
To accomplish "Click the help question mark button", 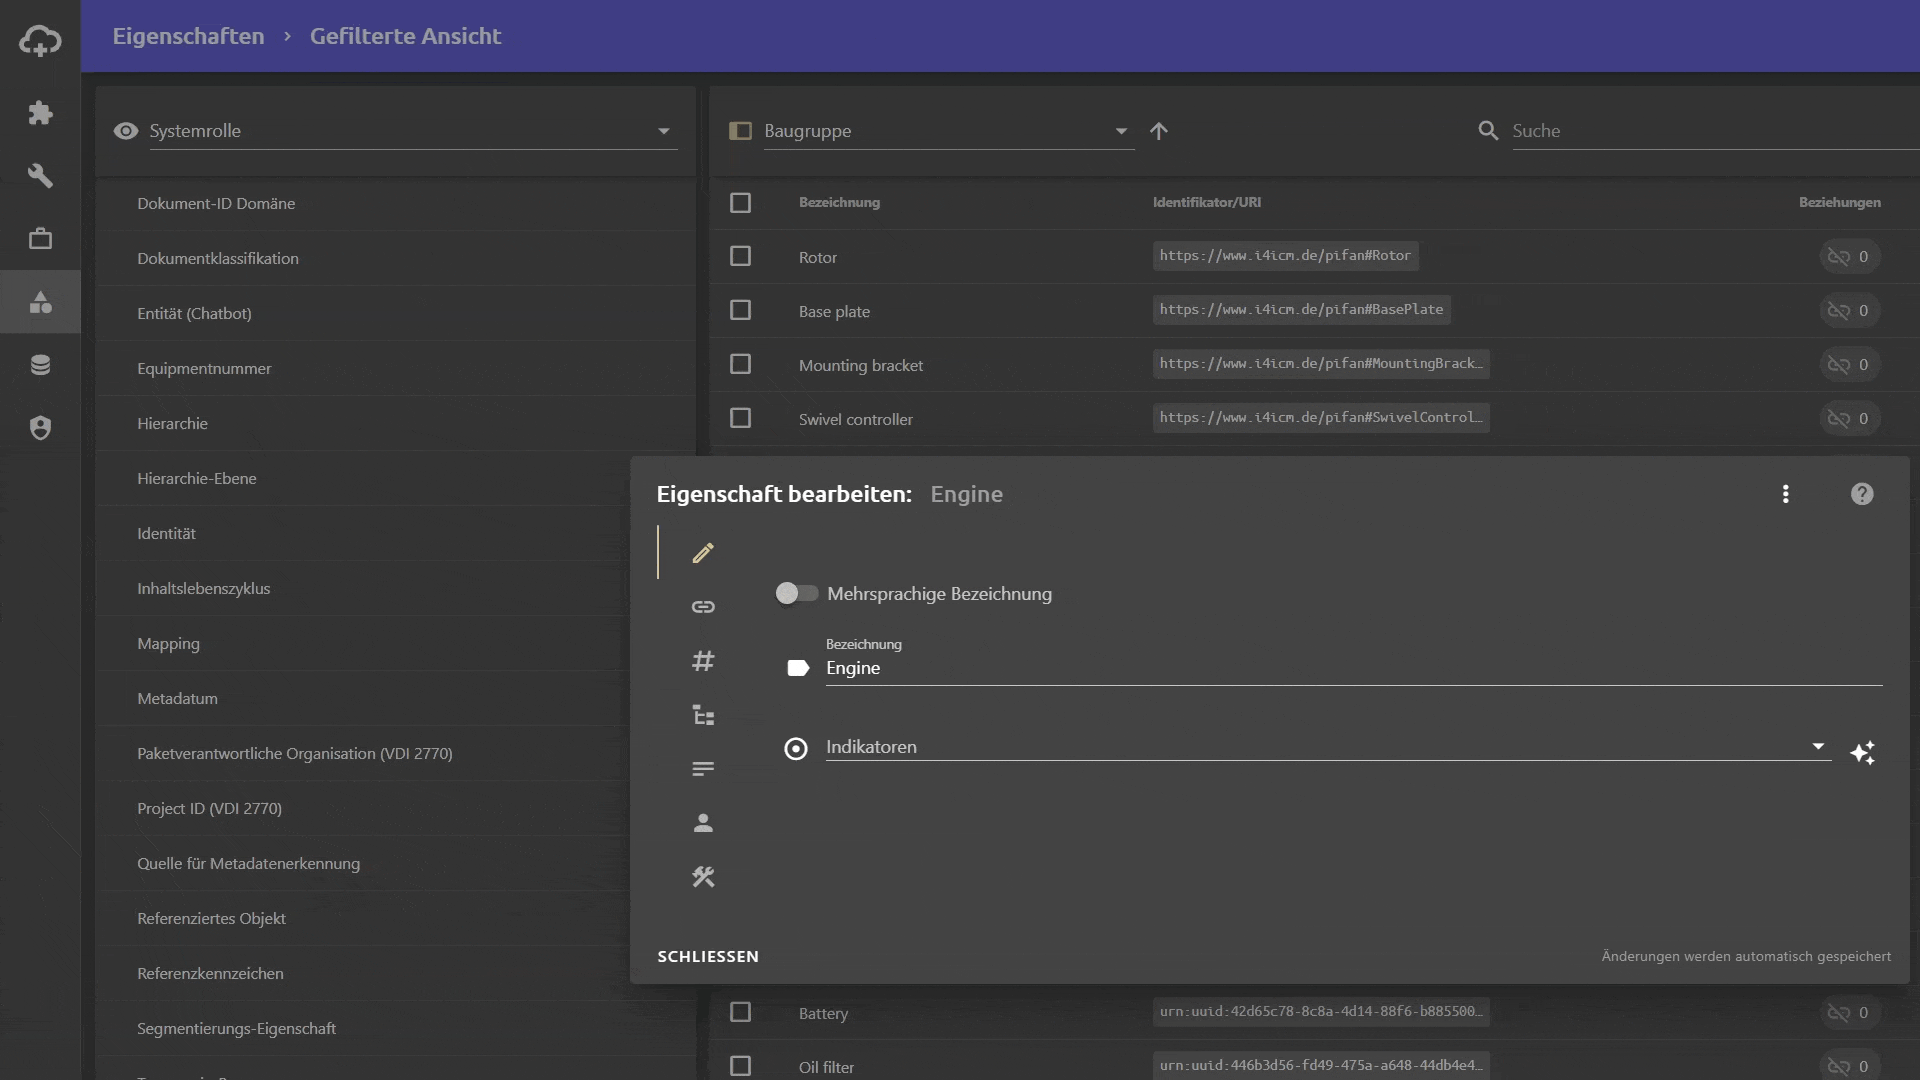I will pyautogui.click(x=1862, y=493).
